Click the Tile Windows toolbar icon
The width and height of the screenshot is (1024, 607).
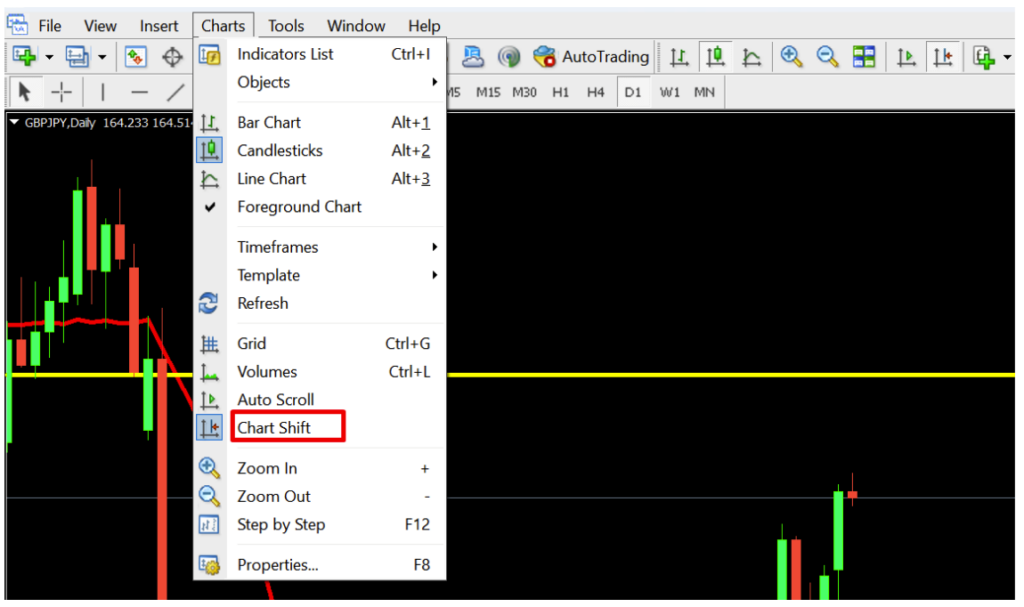pos(863,57)
